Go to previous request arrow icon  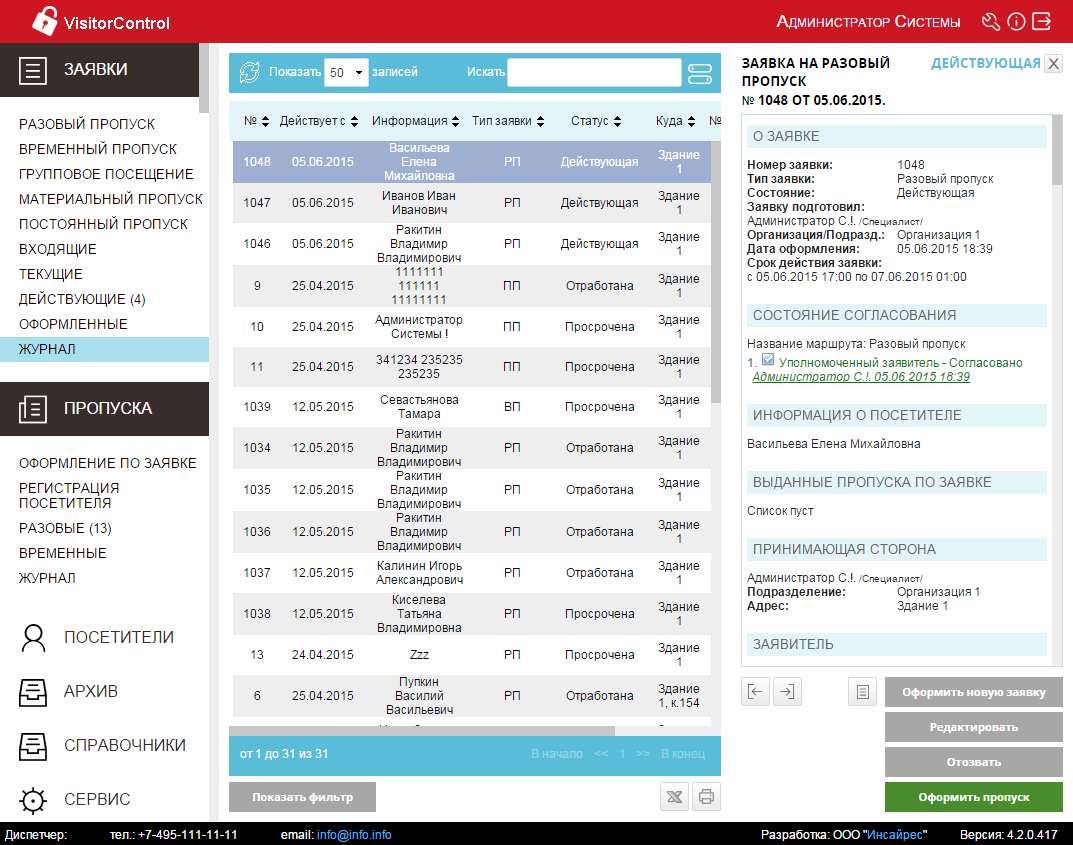point(755,692)
